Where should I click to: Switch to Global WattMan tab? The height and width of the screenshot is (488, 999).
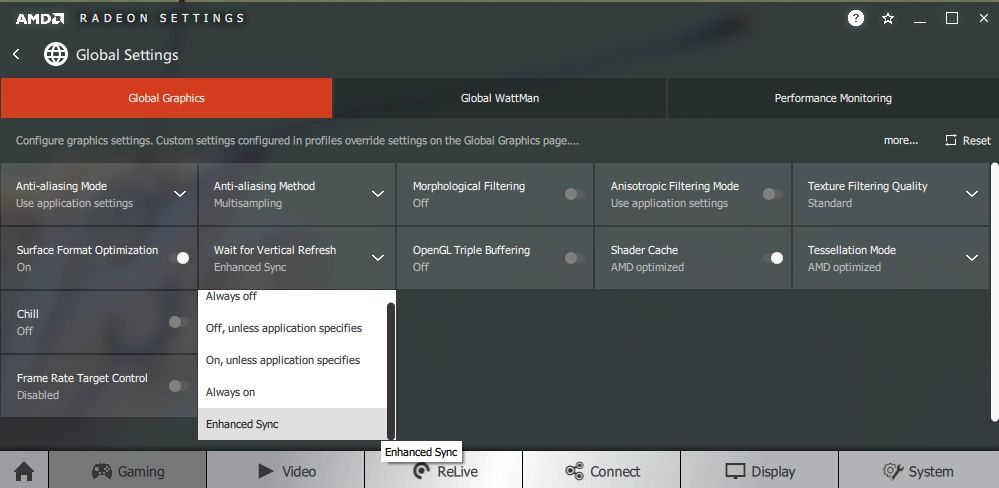coord(500,98)
